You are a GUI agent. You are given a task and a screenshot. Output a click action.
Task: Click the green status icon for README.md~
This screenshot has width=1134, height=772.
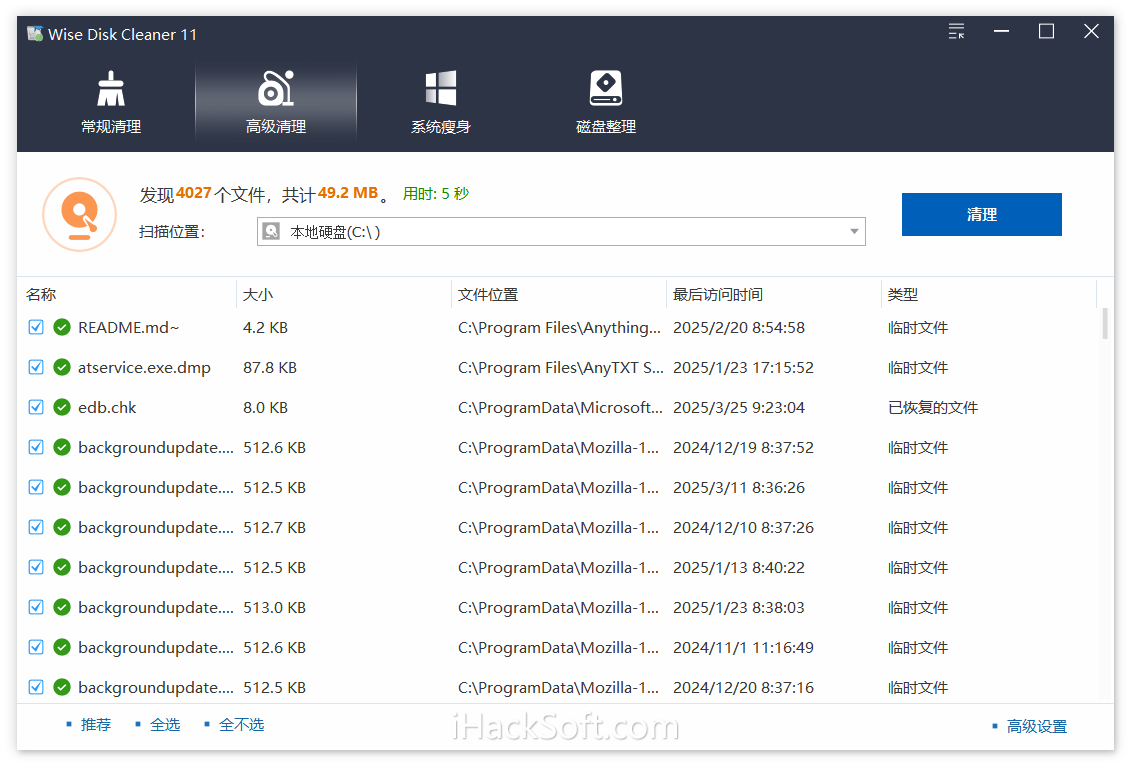pos(62,327)
